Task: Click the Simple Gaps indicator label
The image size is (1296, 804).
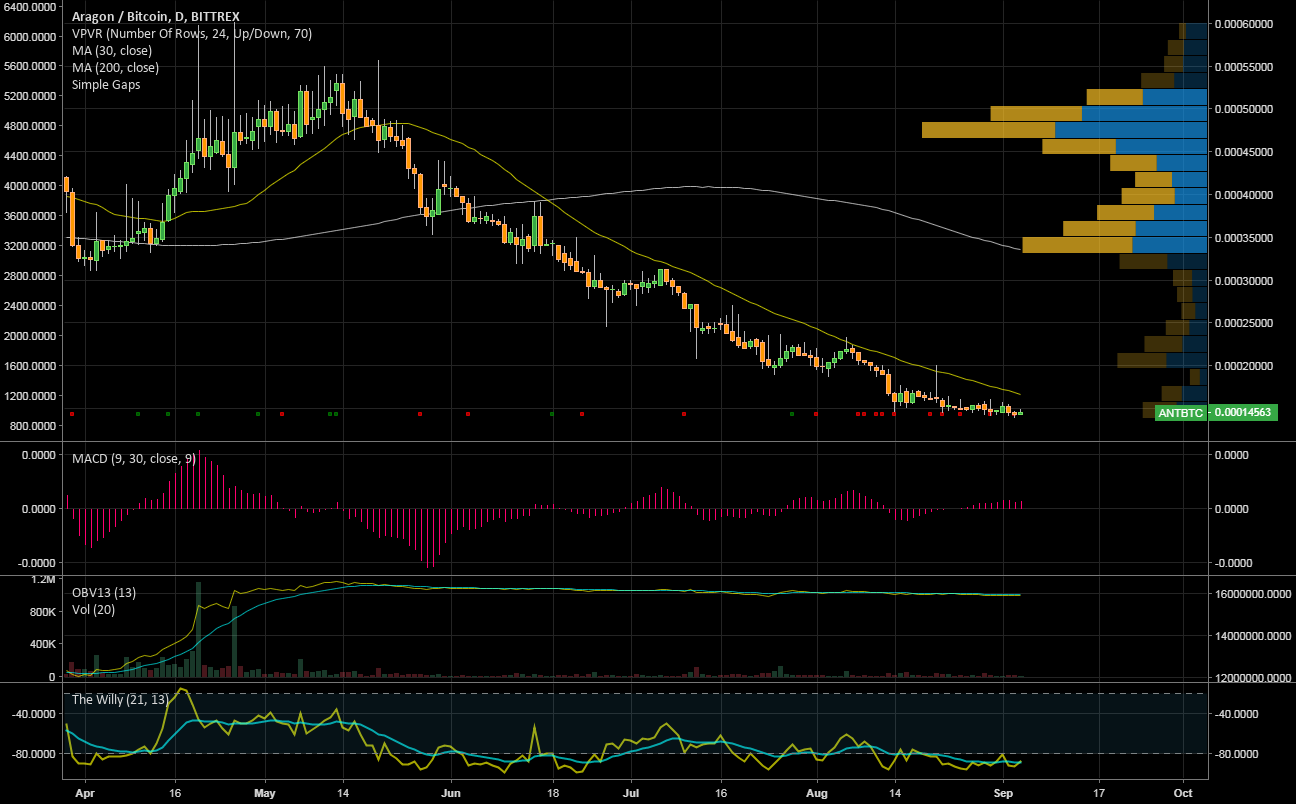Action: click(106, 85)
